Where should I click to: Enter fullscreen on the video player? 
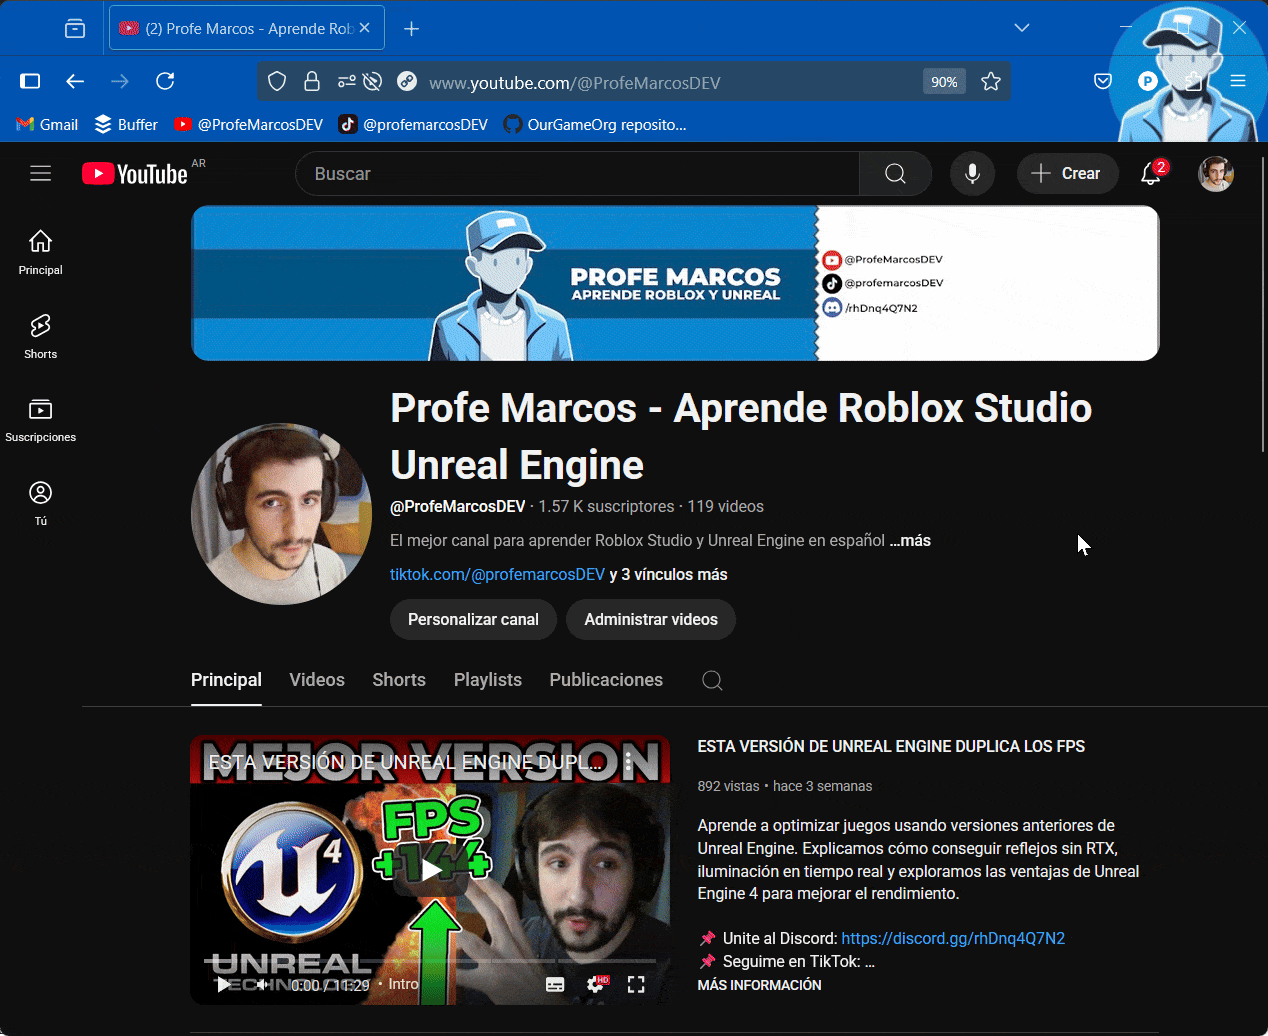click(x=636, y=985)
